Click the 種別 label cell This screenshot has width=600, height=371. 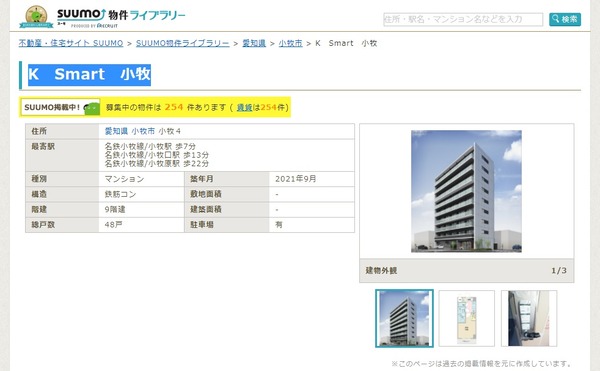coord(62,179)
